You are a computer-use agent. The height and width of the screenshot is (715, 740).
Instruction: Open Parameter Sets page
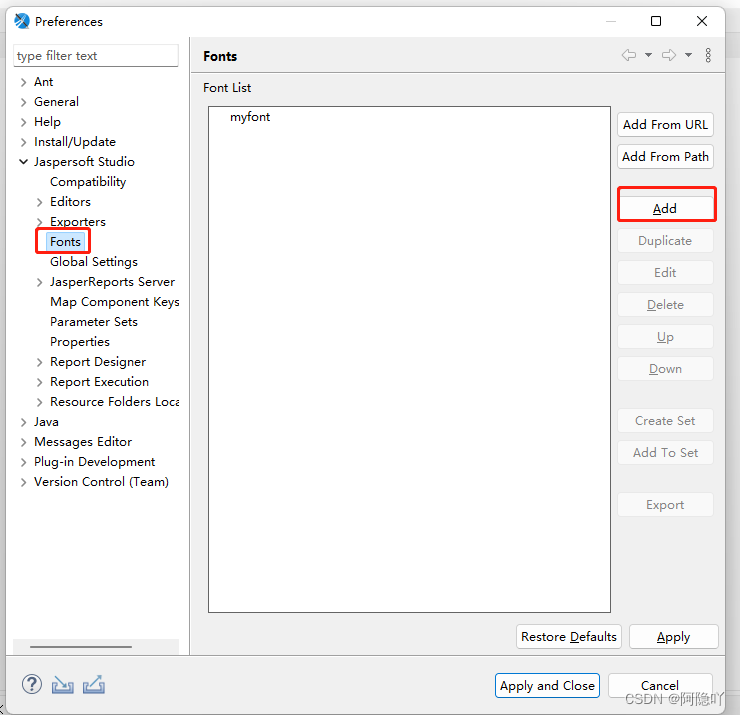94,321
